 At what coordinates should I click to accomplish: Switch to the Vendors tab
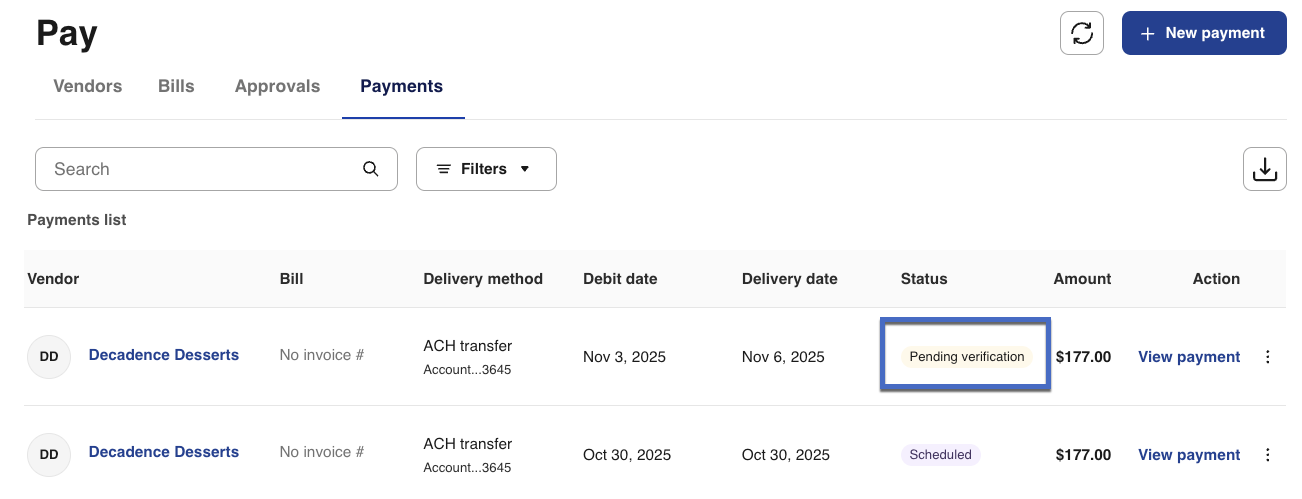coord(87,86)
